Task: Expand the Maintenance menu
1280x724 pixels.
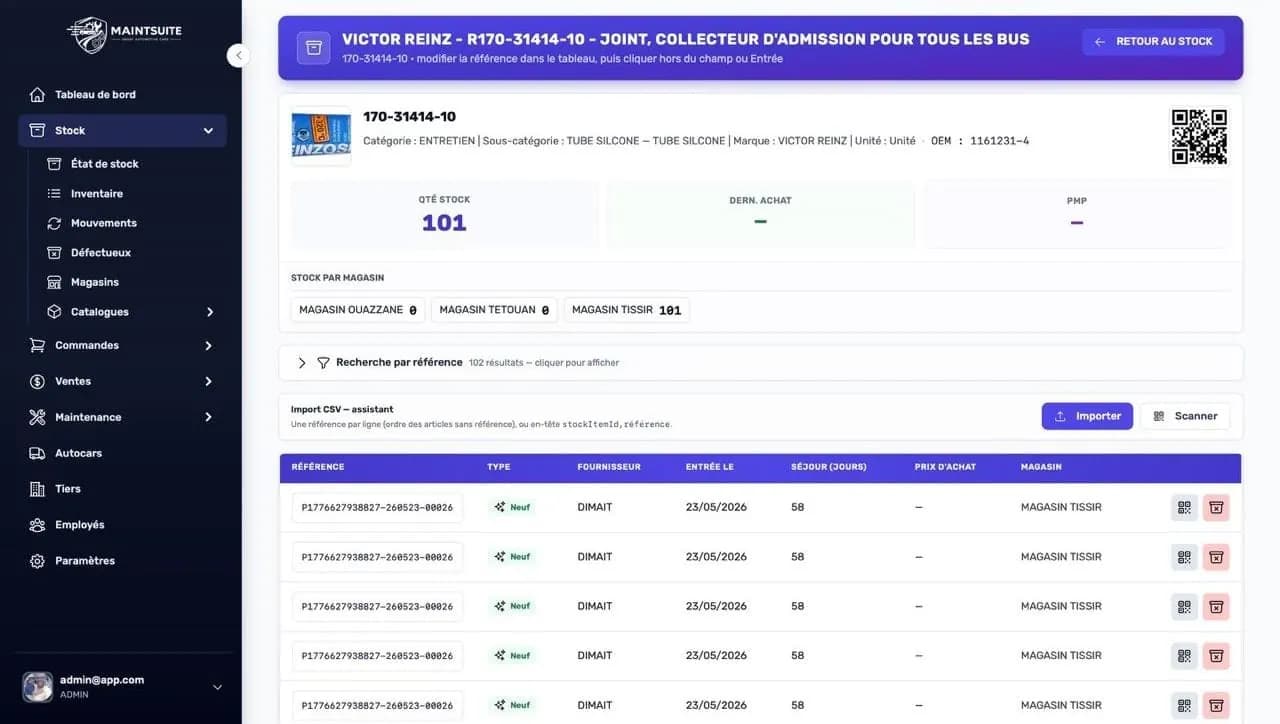Action: coord(208,418)
